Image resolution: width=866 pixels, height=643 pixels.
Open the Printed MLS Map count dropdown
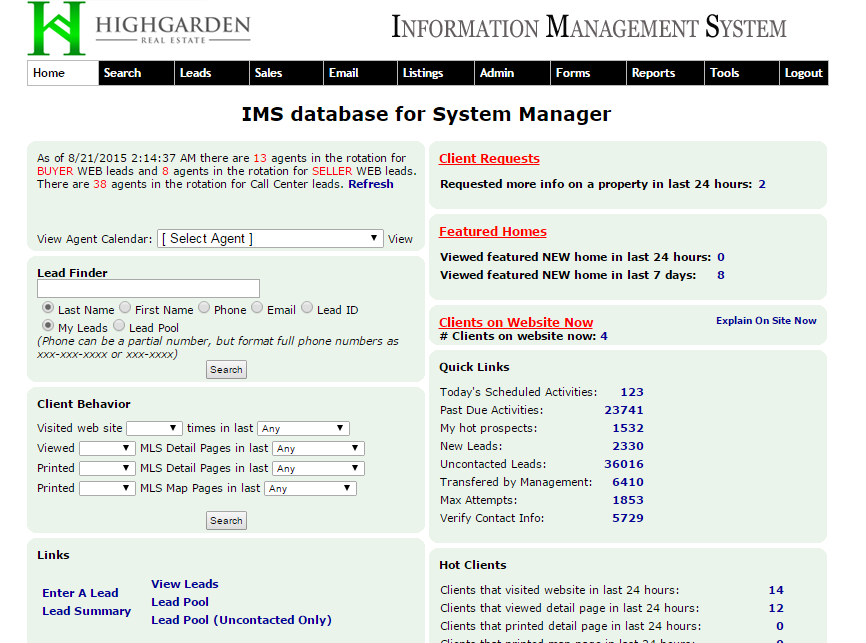[x=107, y=488]
